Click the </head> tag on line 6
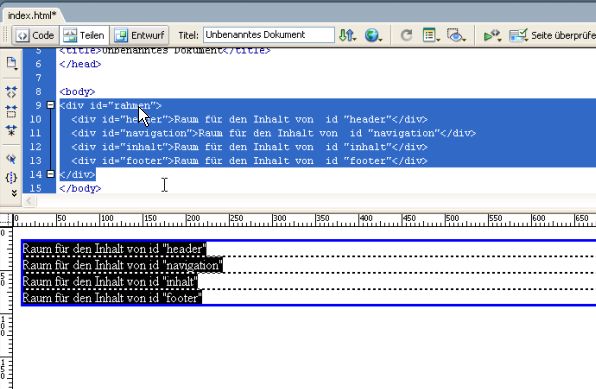The image size is (596, 389). pos(80,64)
